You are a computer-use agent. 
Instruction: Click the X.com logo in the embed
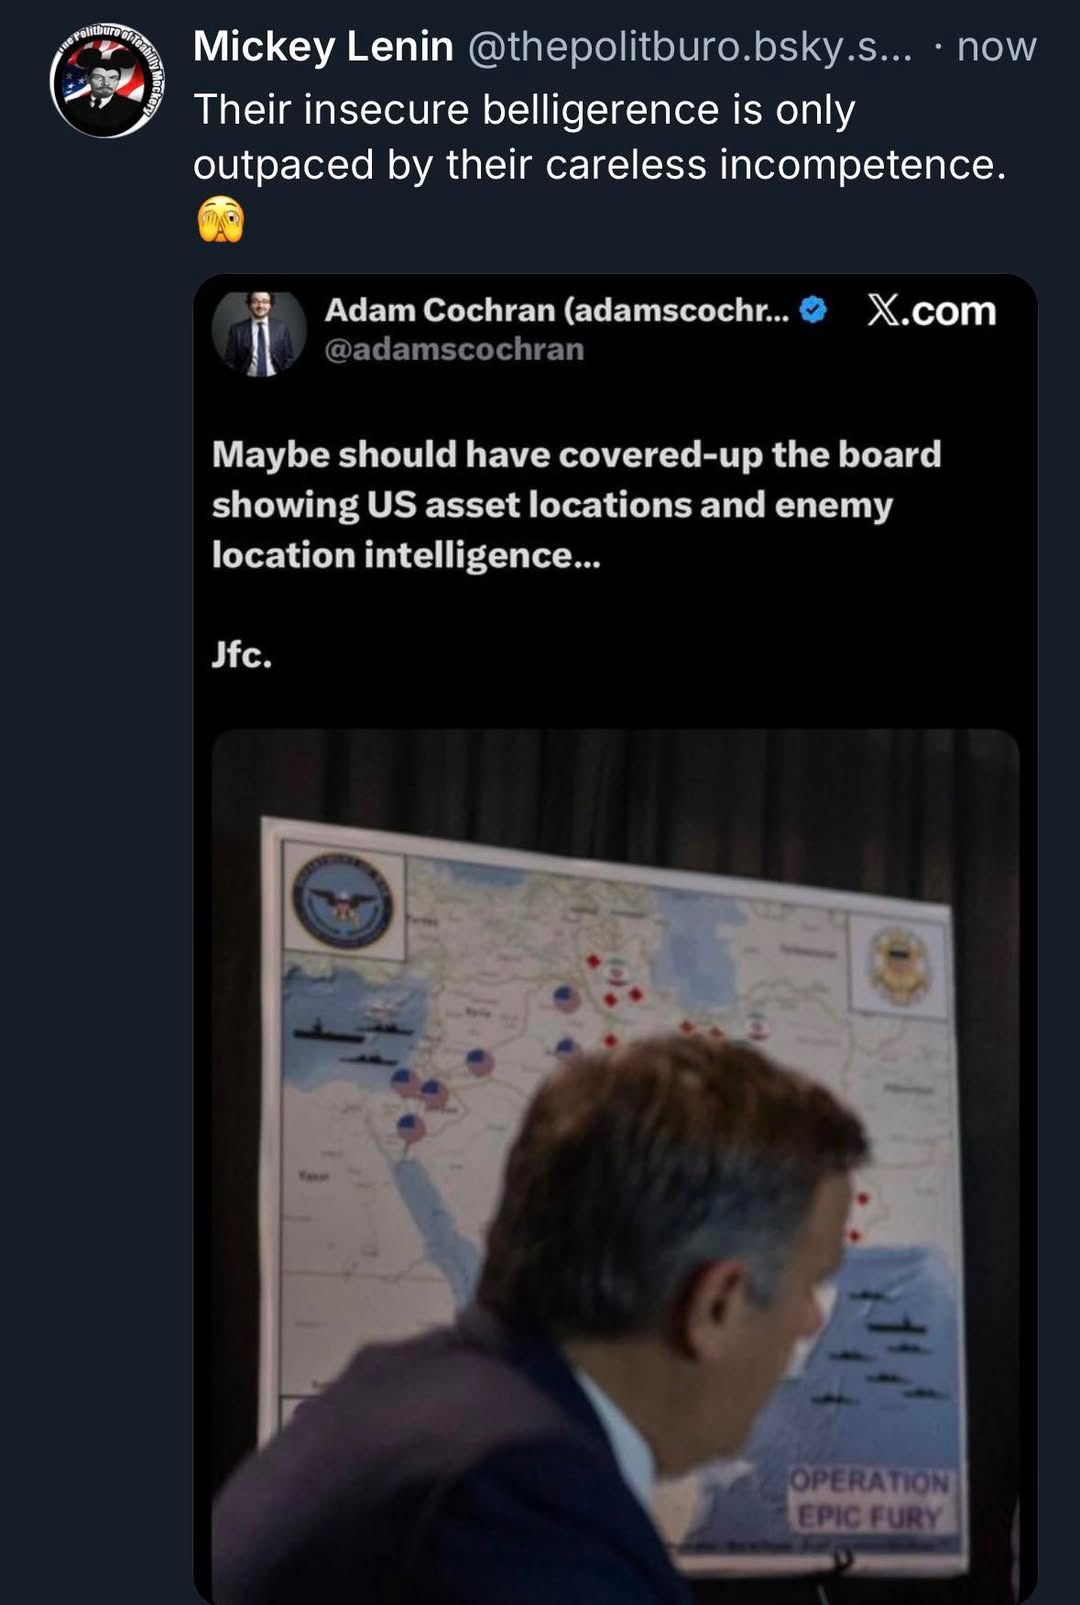coord(931,311)
